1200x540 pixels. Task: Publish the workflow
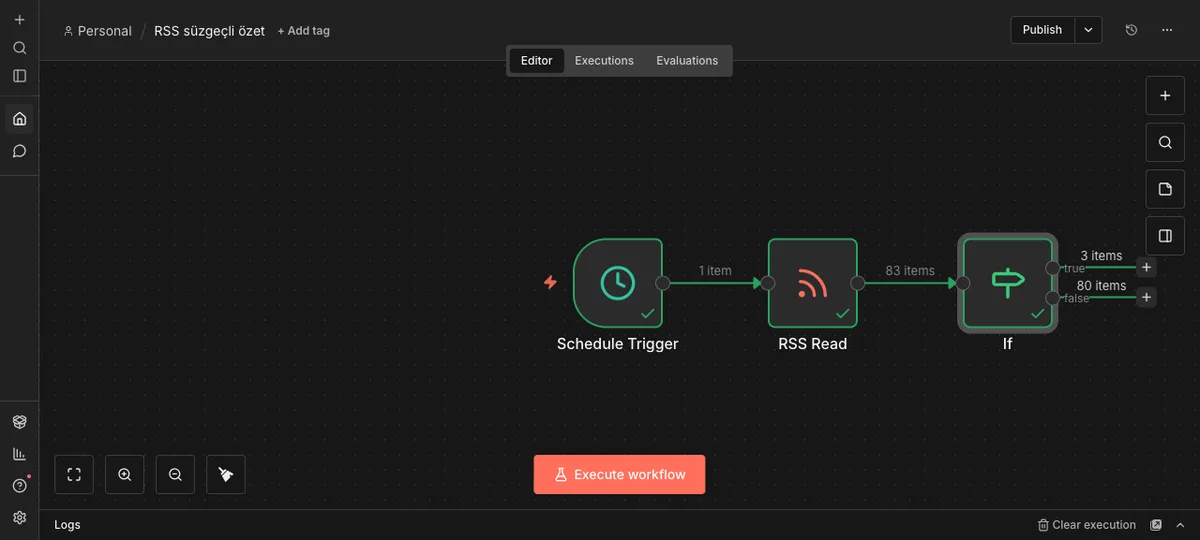pyautogui.click(x=1042, y=30)
